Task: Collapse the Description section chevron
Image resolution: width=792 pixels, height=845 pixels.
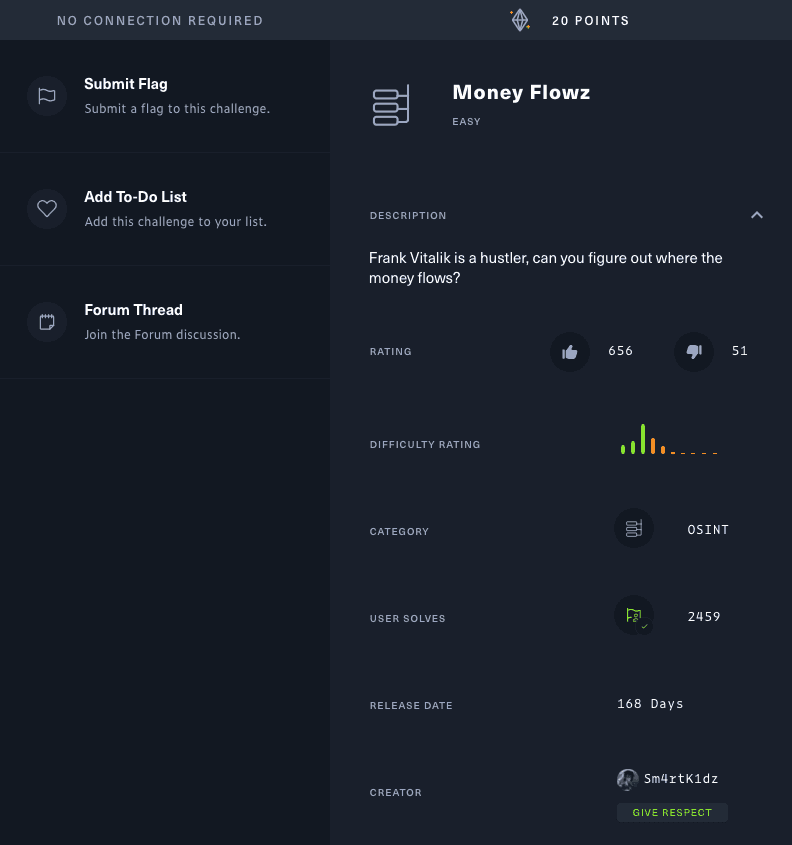Action: click(x=757, y=215)
